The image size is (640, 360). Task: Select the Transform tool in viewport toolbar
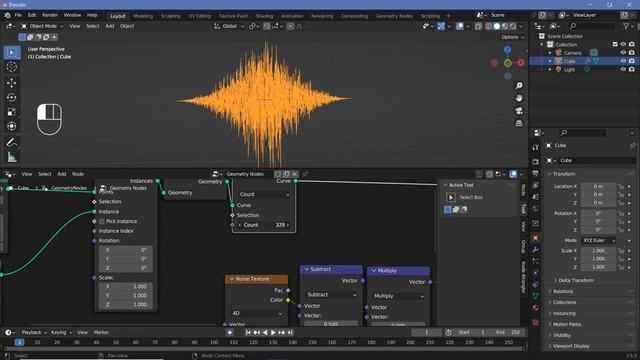11,126
